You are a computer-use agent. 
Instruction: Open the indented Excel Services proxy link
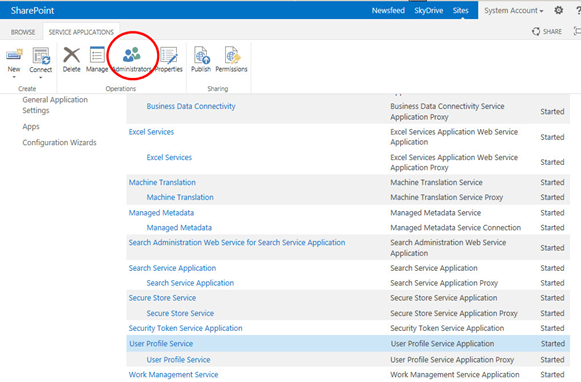point(169,157)
